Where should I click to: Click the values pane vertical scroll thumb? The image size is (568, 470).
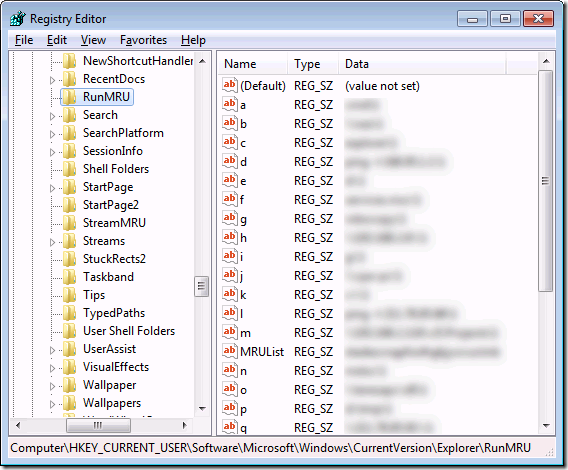pos(545,180)
